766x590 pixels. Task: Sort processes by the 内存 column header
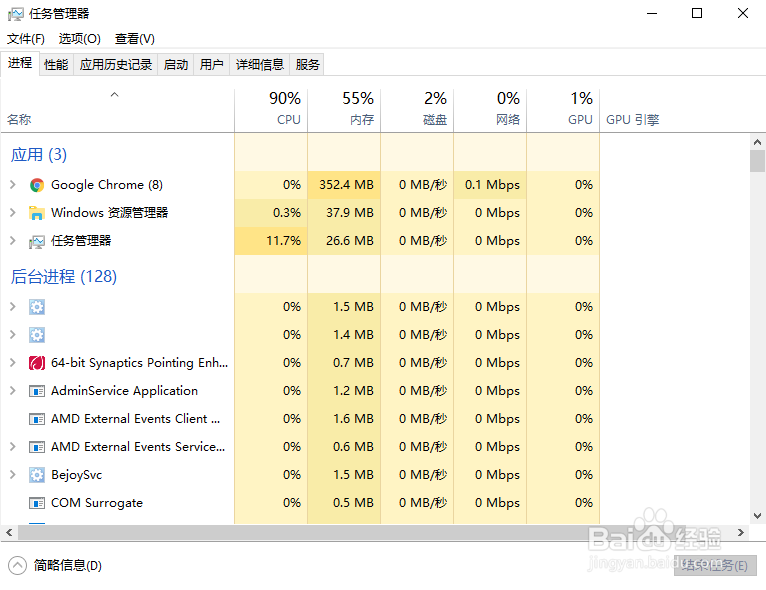coord(344,110)
